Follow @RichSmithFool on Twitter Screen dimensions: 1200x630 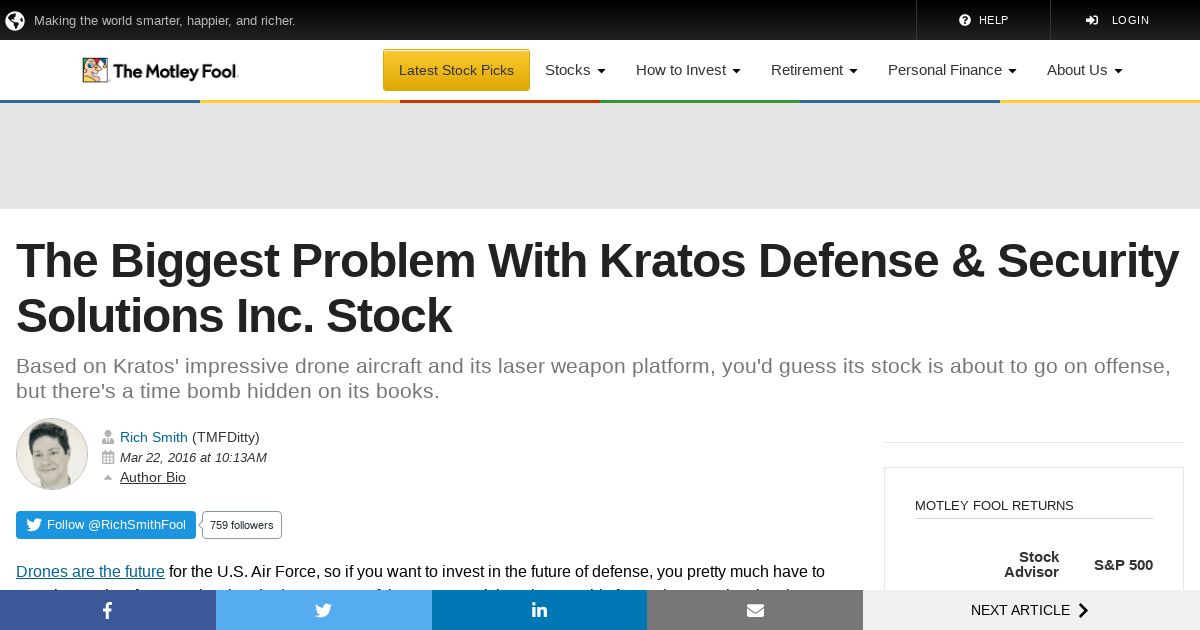[x=106, y=525]
